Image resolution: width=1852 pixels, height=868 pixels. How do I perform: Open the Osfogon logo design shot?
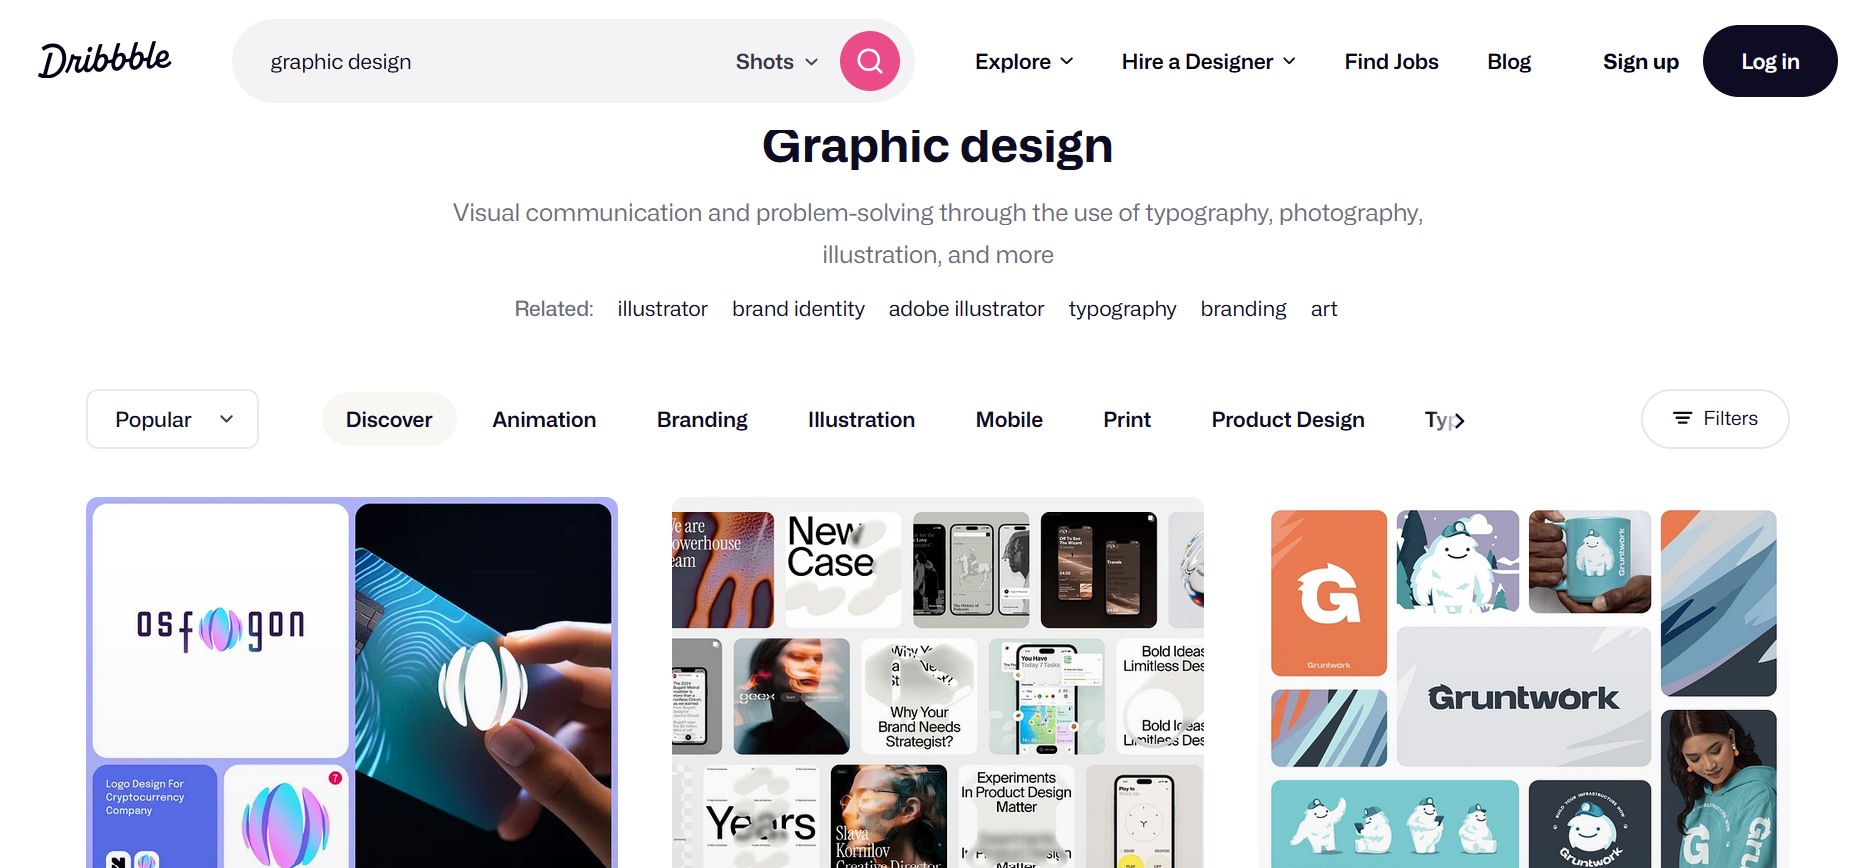click(x=352, y=684)
